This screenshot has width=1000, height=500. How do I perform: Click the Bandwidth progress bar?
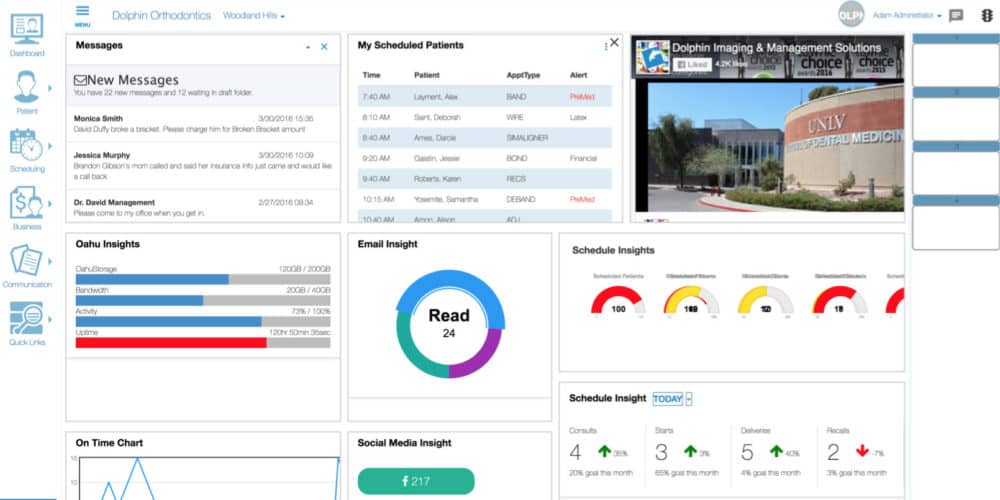[203, 300]
